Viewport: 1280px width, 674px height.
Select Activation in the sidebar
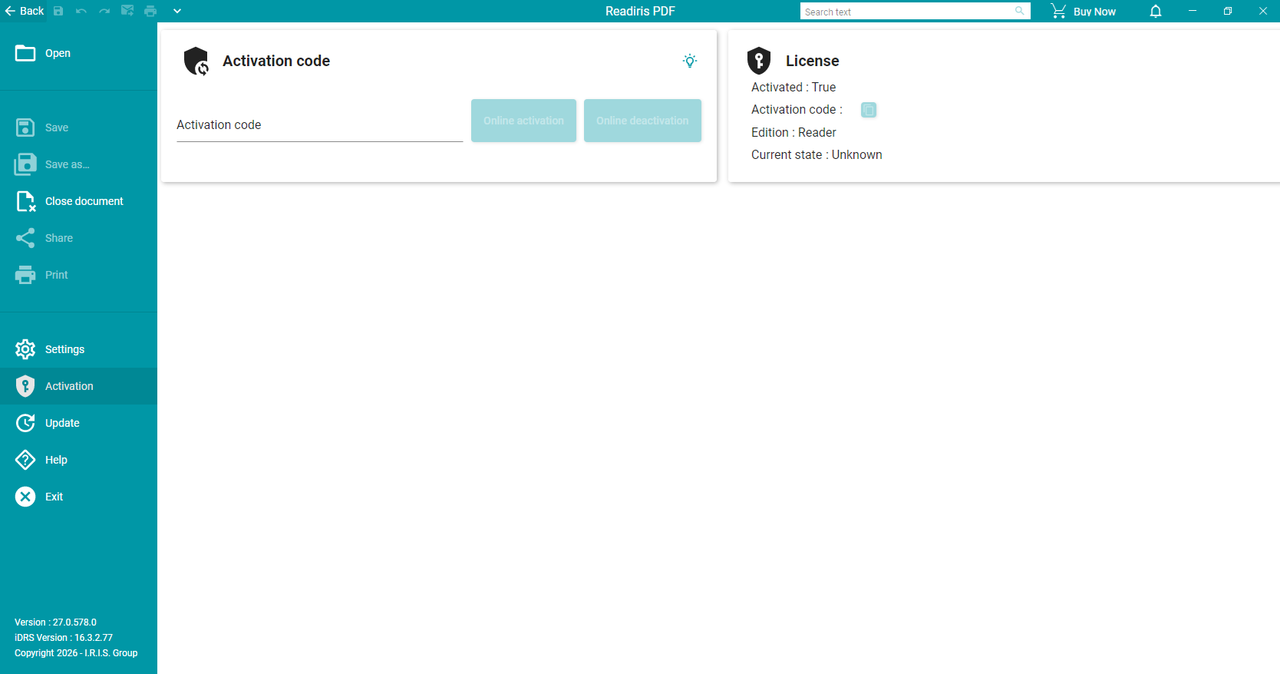(78, 386)
